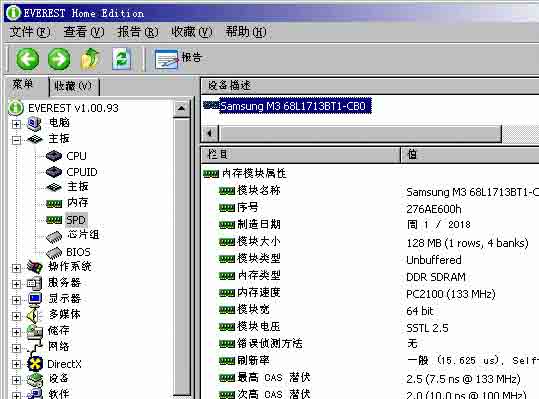Select the 芯片组 chipset tree entry
This screenshot has height=399, width=539.
[83, 235]
